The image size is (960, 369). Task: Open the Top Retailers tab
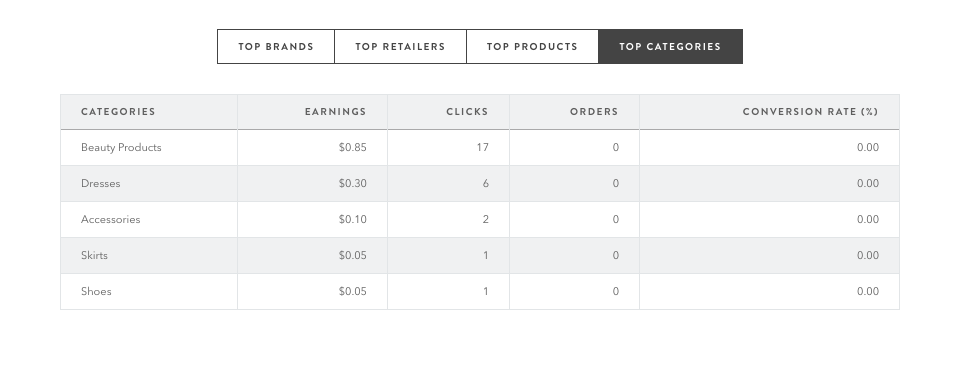pos(400,47)
